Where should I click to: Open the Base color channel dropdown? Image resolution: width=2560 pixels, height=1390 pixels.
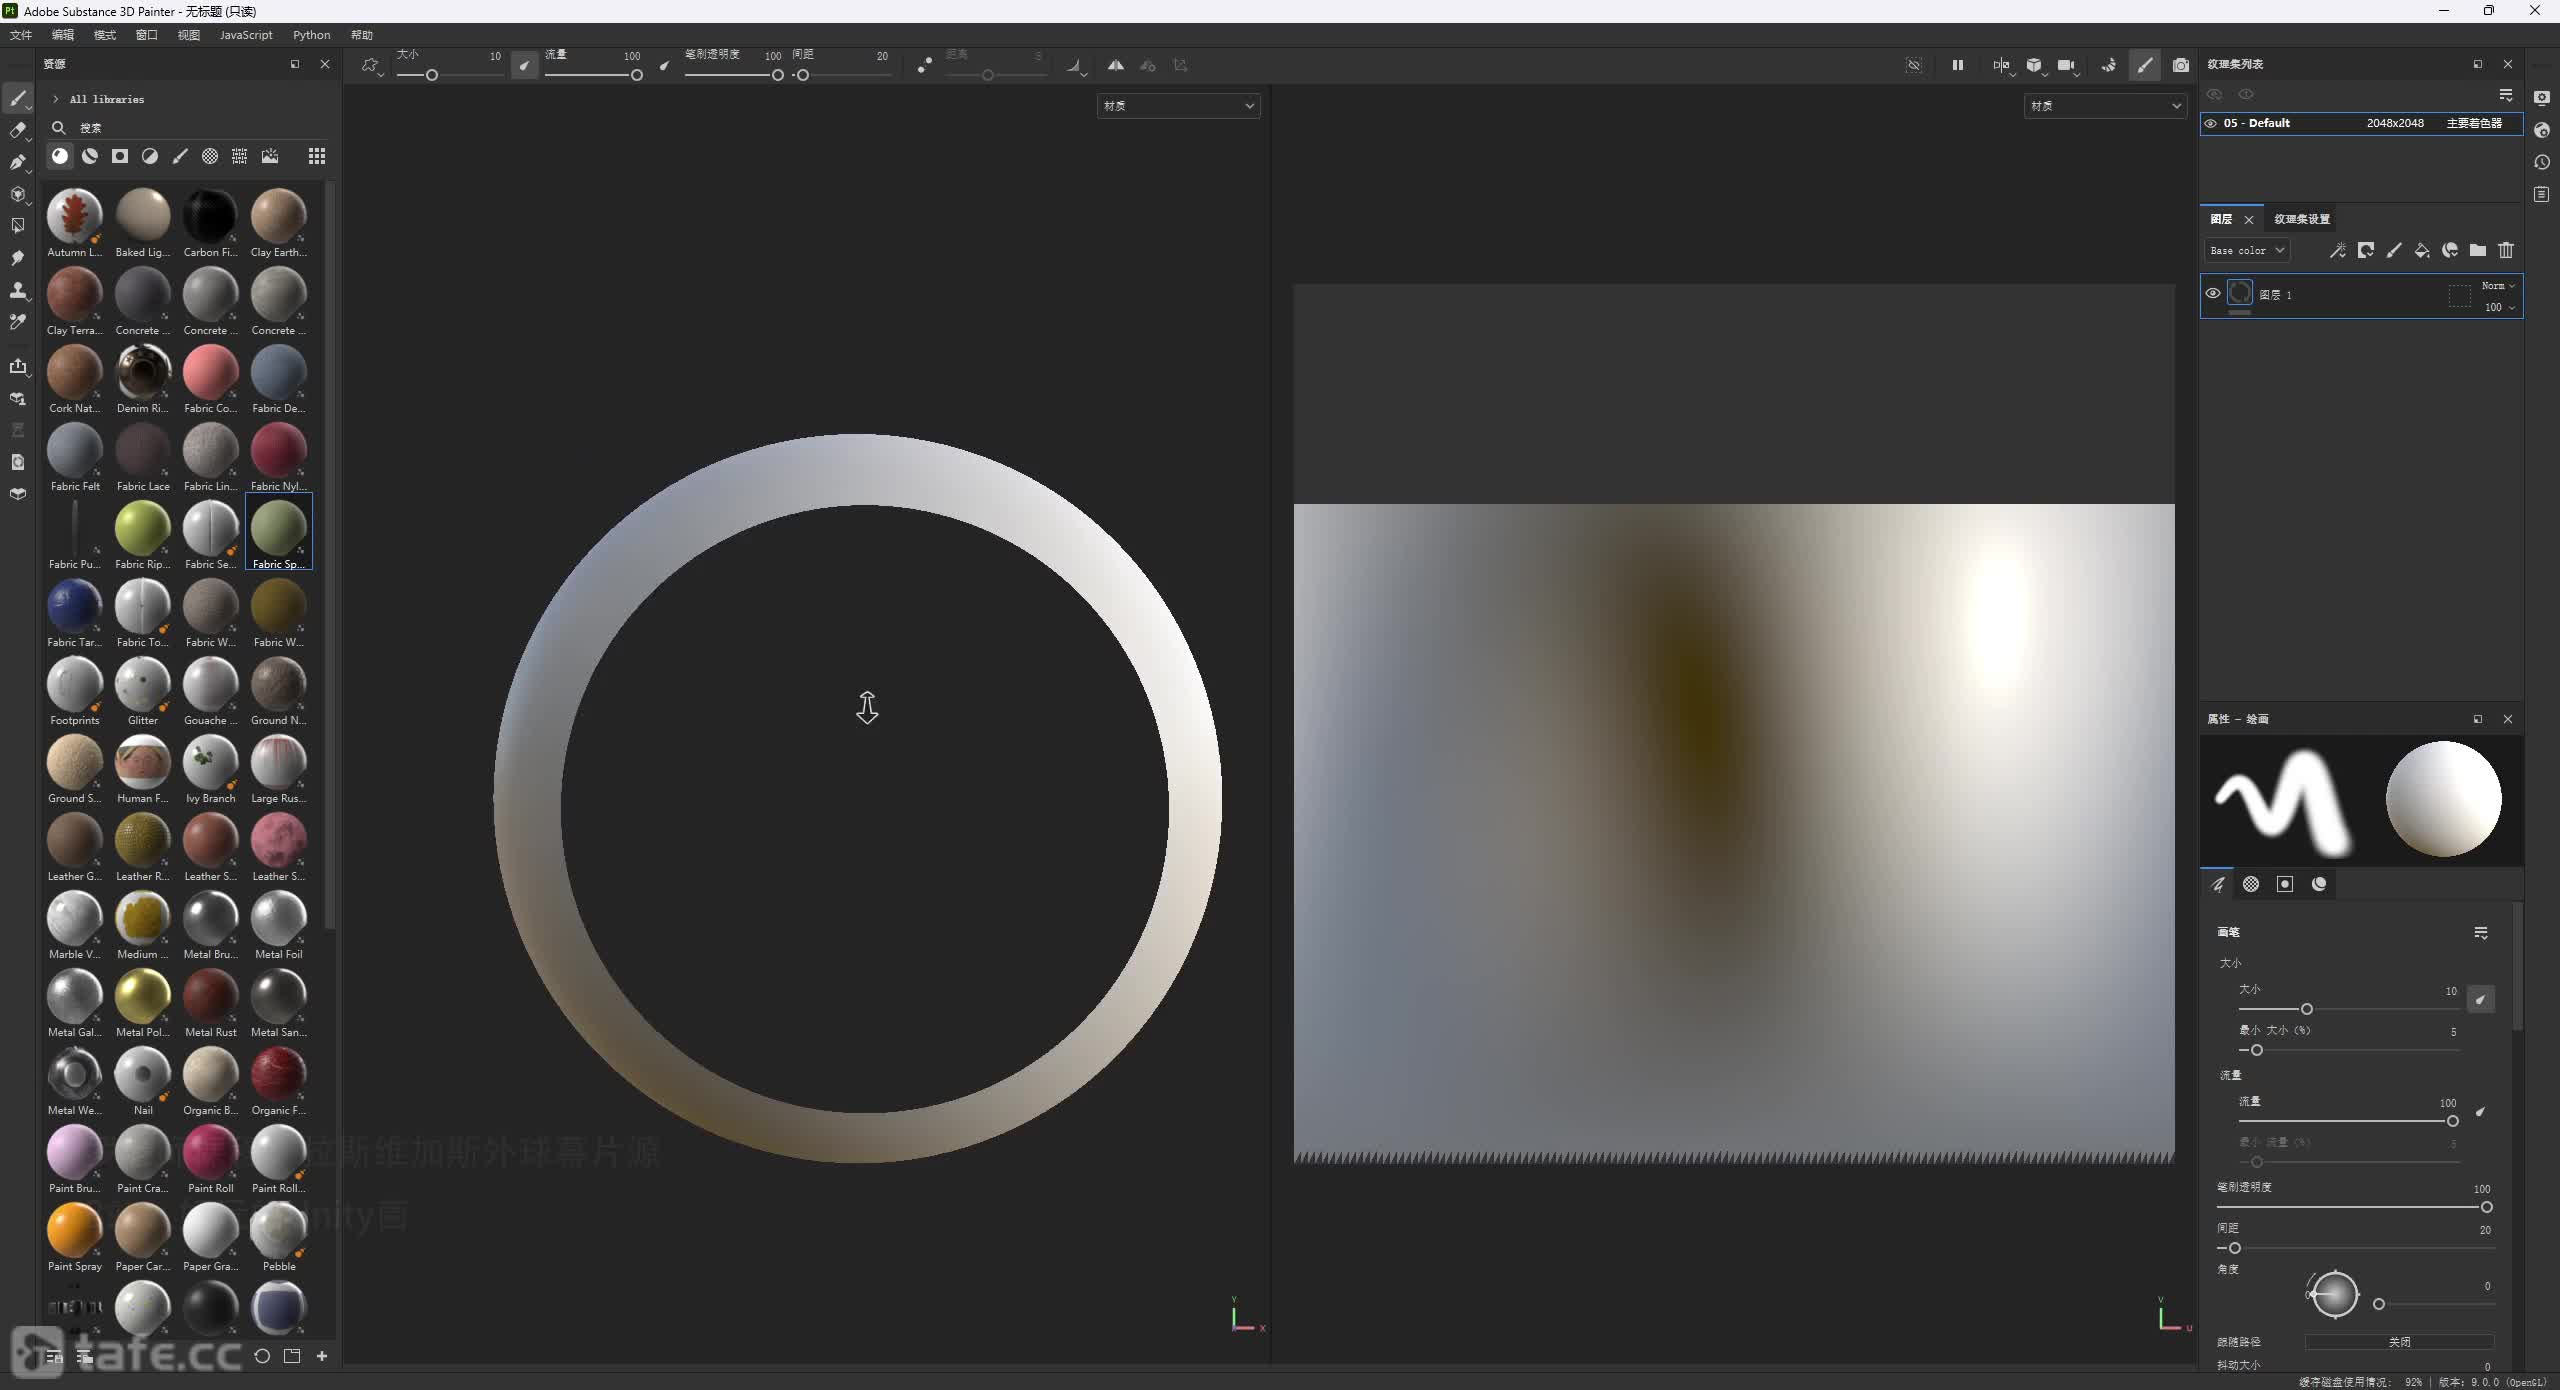pos(2247,250)
